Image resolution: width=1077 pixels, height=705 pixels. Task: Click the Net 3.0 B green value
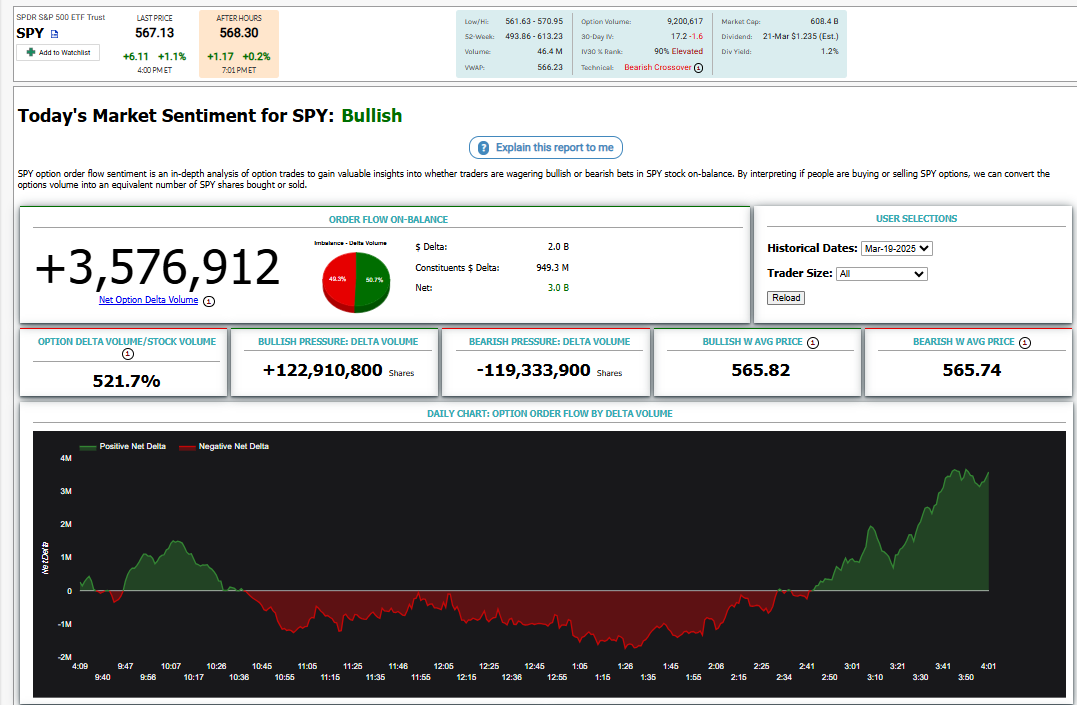click(x=558, y=288)
